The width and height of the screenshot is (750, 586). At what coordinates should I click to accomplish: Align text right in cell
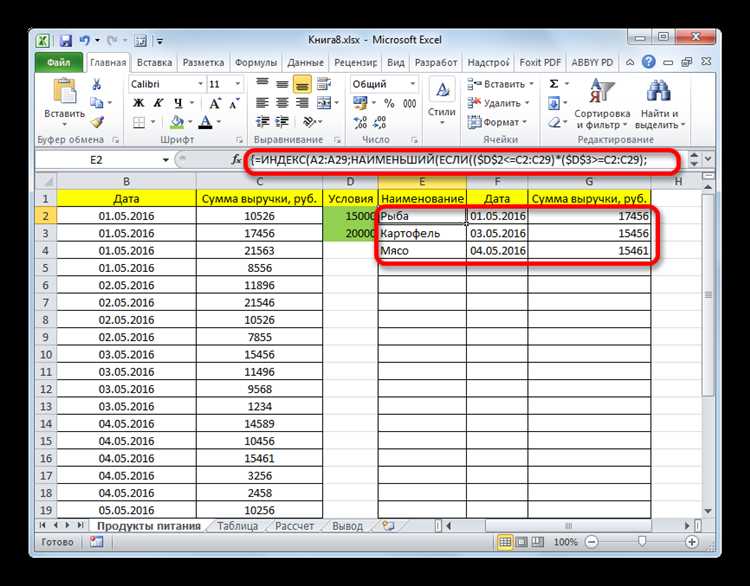(x=302, y=103)
